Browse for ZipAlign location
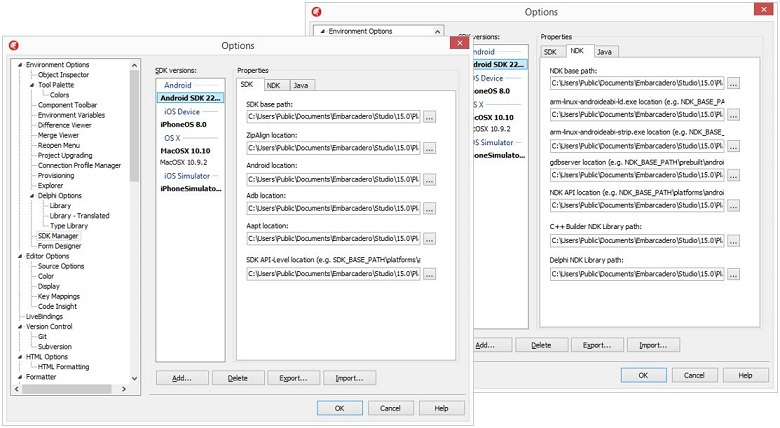This screenshot has width=780, height=428. tap(430, 148)
